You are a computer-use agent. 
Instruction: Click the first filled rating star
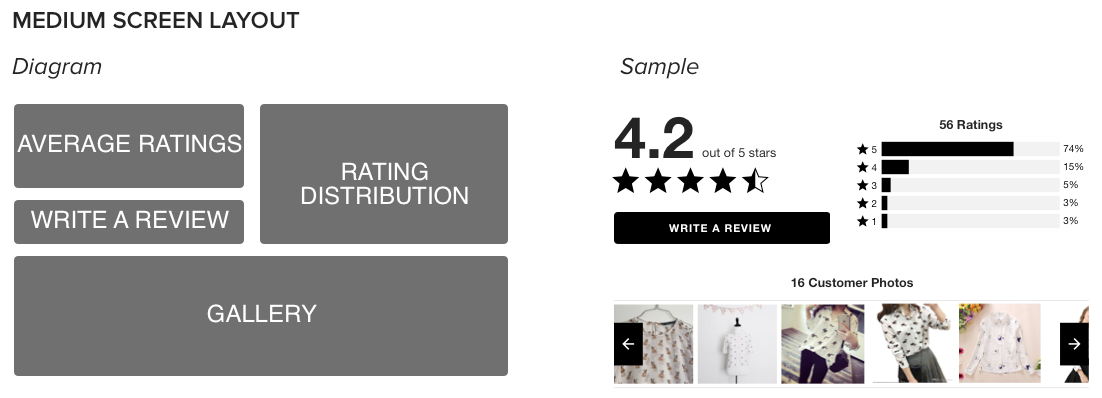pyautogui.click(x=625, y=181)
